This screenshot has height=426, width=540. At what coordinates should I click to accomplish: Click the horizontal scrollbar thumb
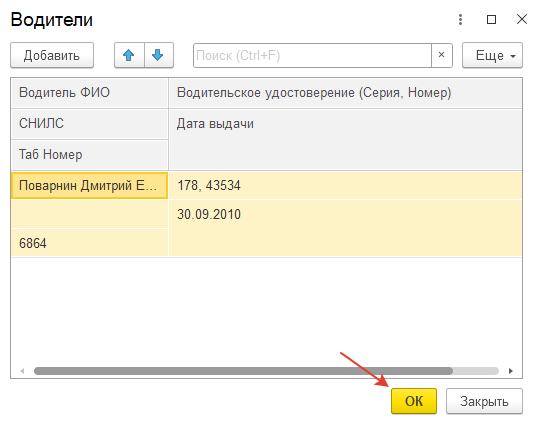(243, 371)
